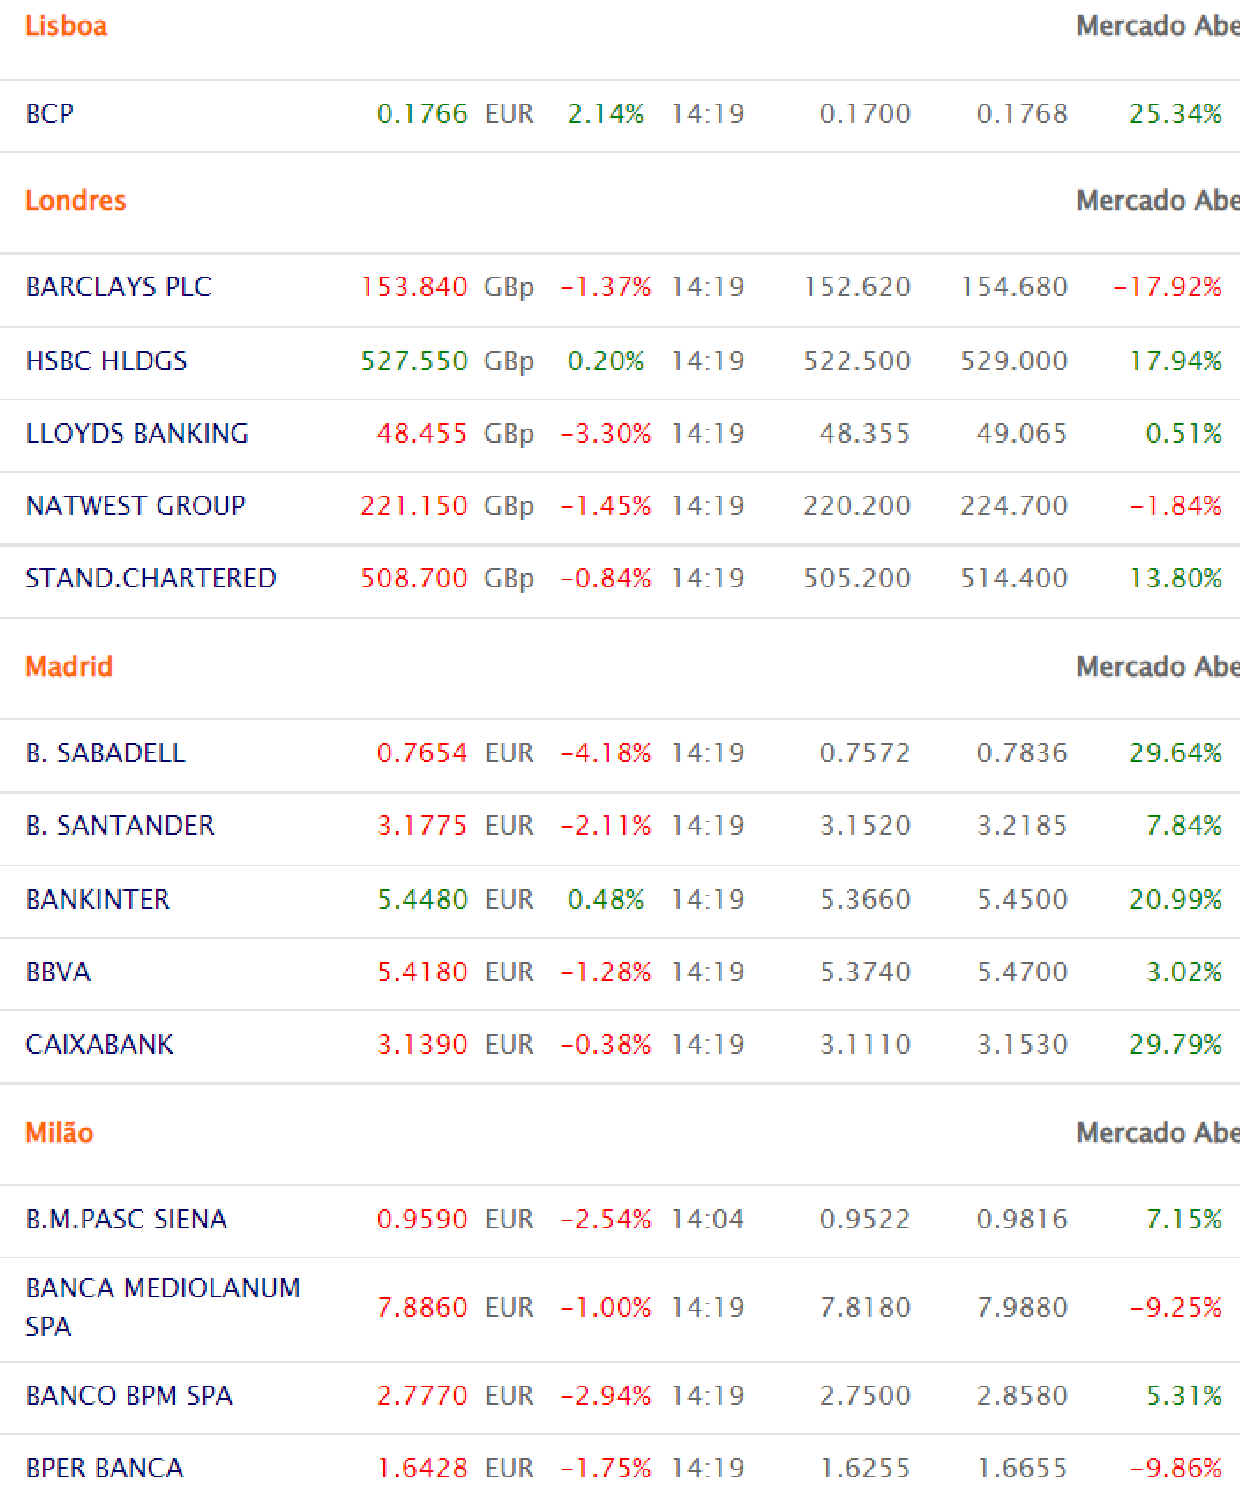Viewport: 1240px width, 1491px height.
Task: Click the Lisboa market heading
Action: 66,26
